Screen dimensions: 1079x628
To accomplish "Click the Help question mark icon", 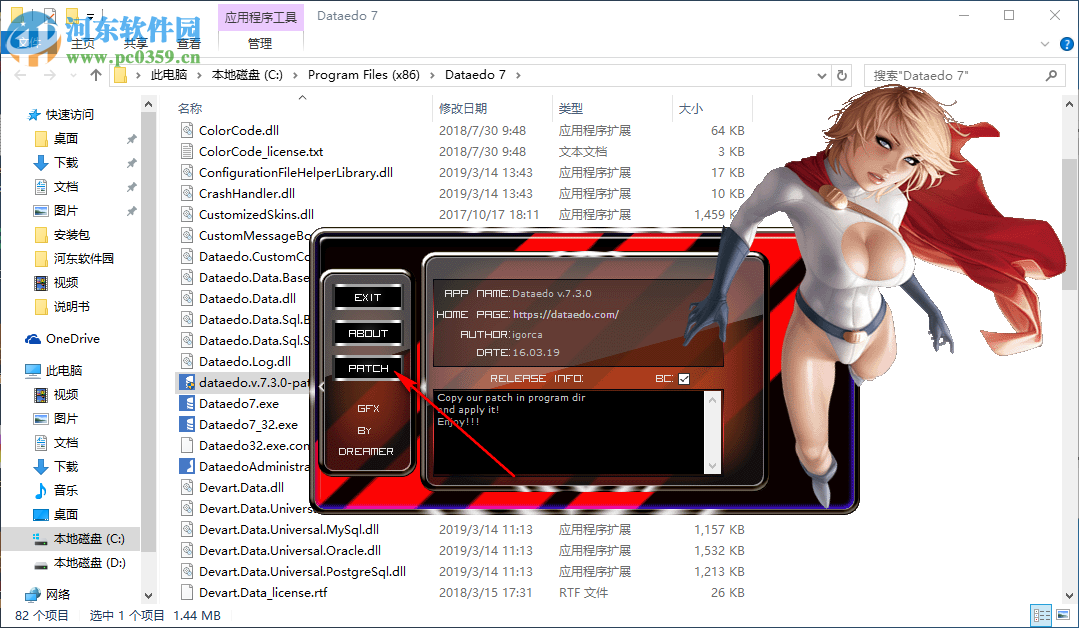I will pos(1066,44).
